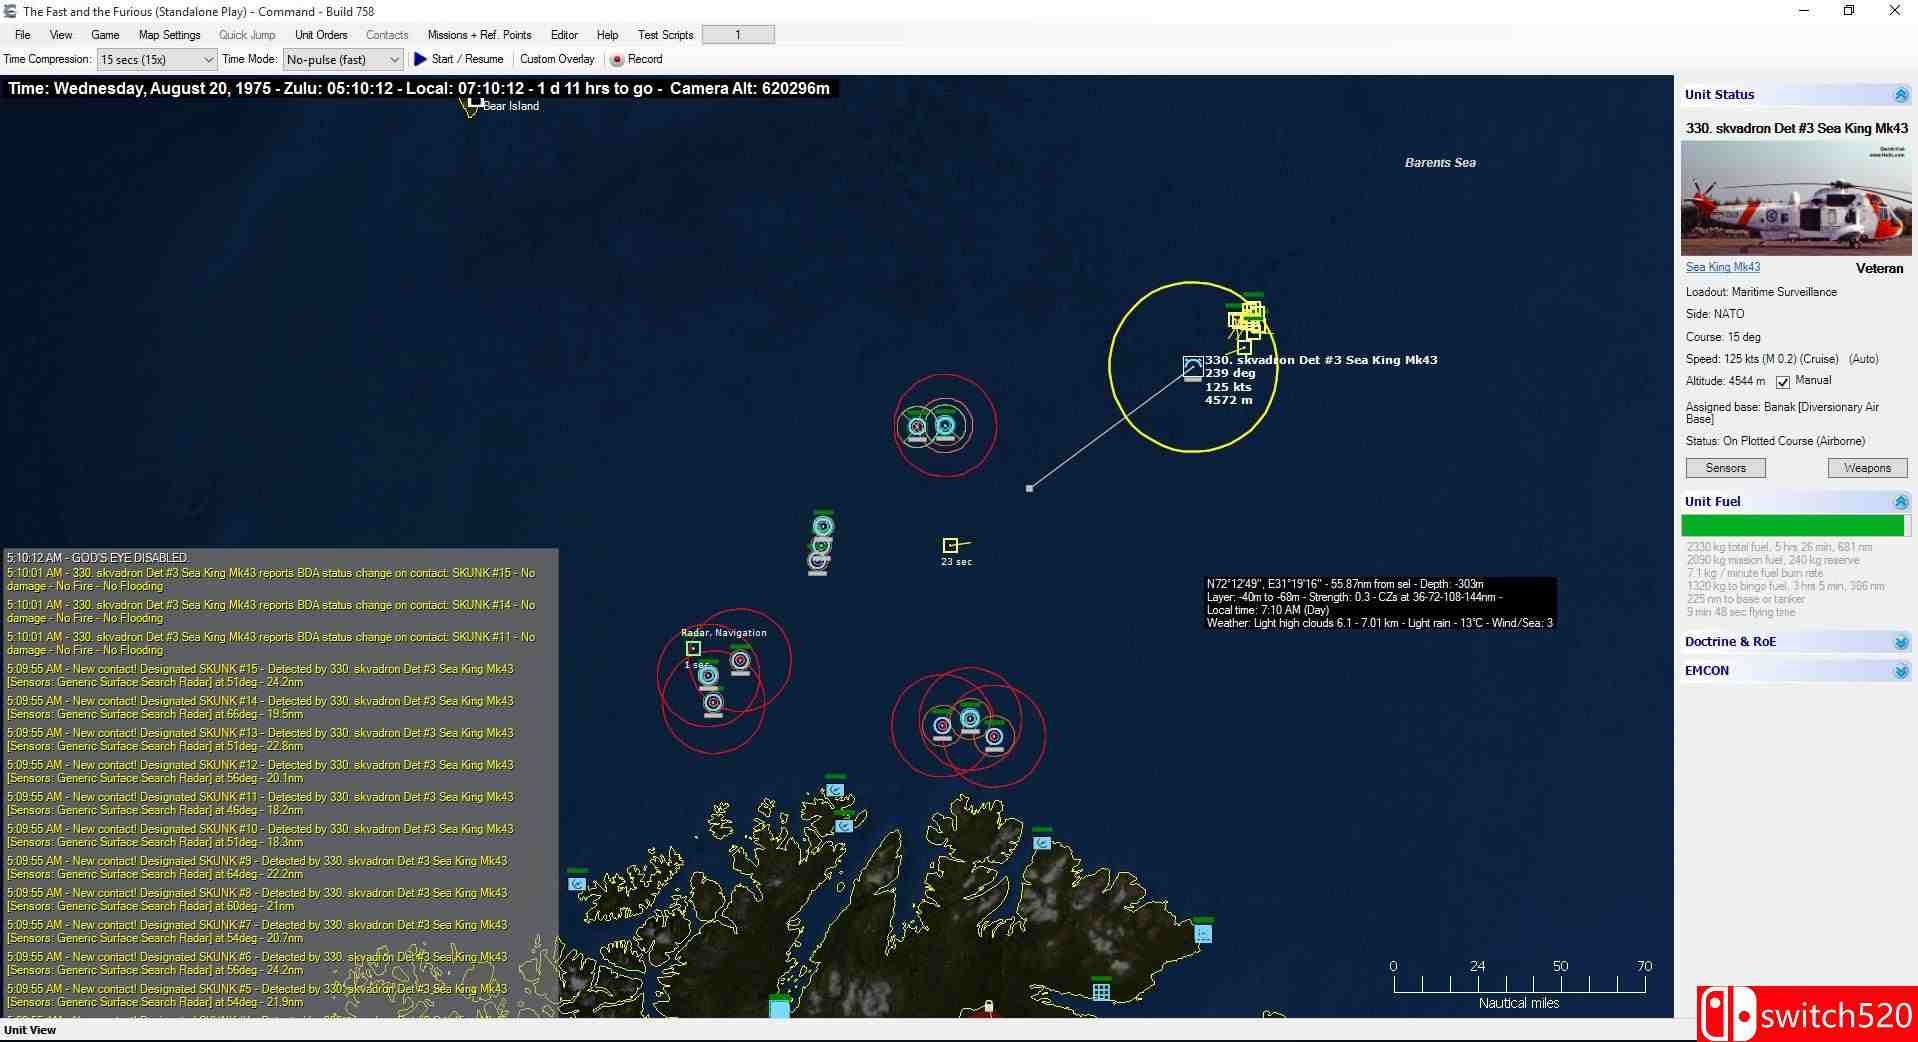Click the Start / Resume play icon

tap(420, 60)
